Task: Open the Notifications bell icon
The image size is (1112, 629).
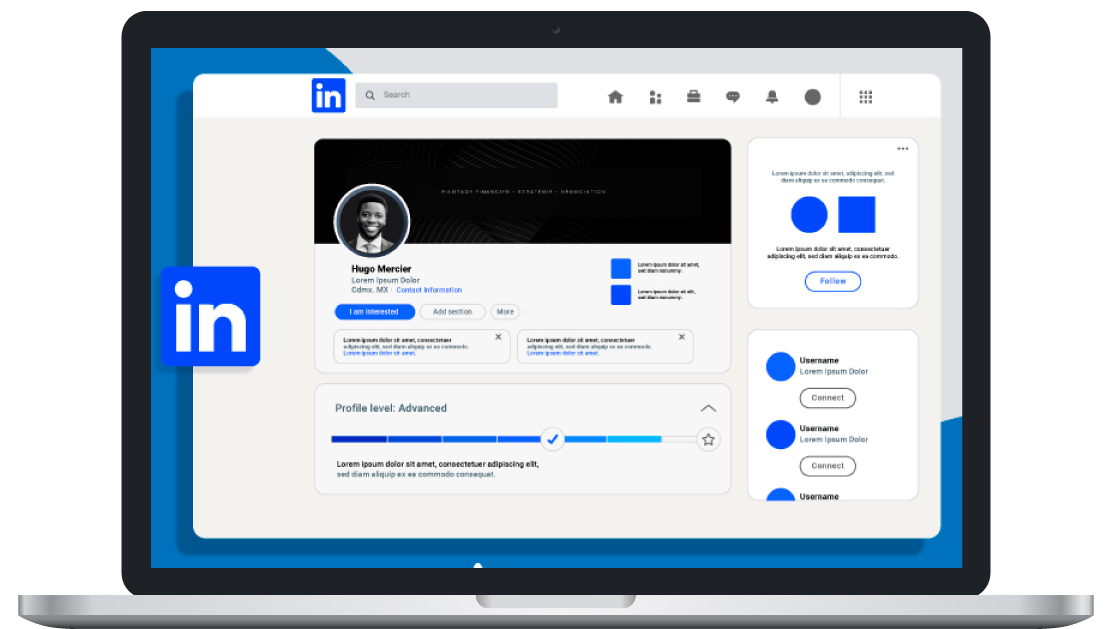Action: point(772,97)
